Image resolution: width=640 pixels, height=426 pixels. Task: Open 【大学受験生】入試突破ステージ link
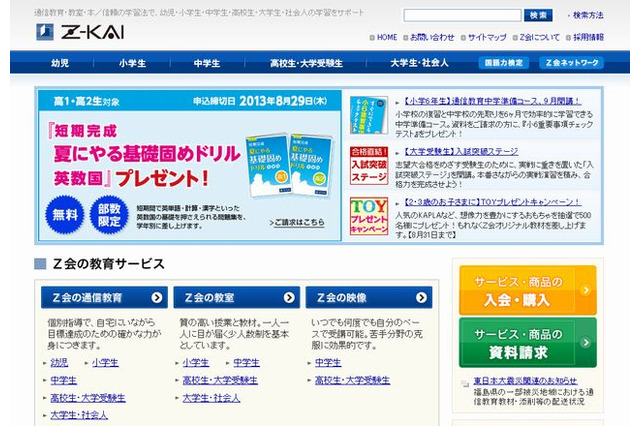coord(461,151)
